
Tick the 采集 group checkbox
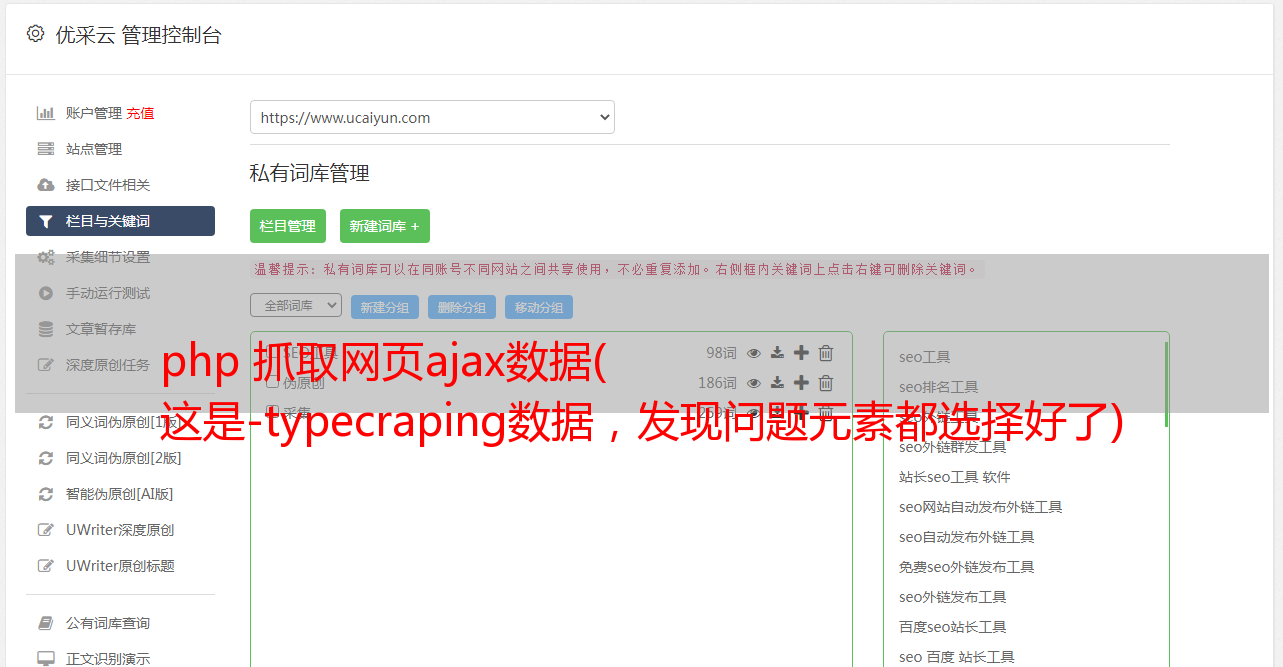pos(272,412)
